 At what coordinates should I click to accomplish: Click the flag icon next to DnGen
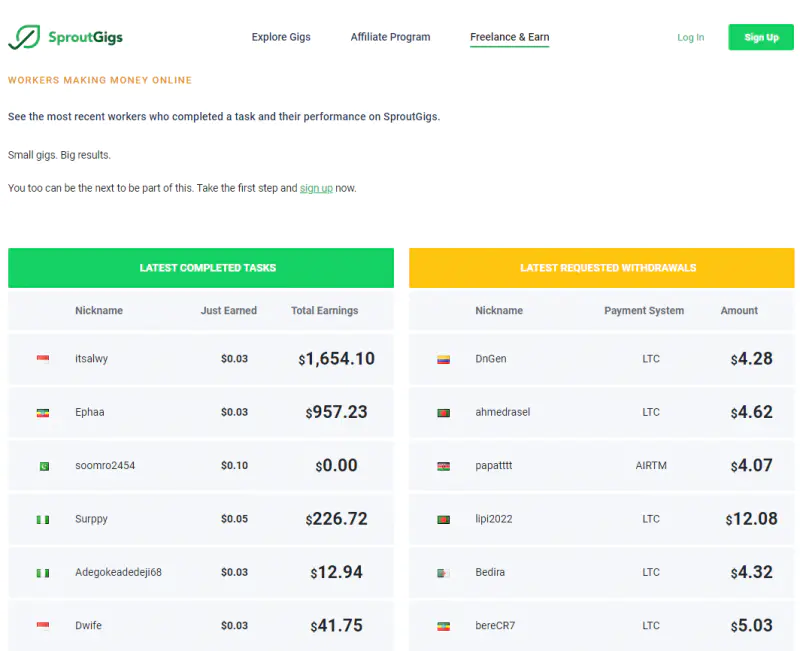(x=443, y=359)
